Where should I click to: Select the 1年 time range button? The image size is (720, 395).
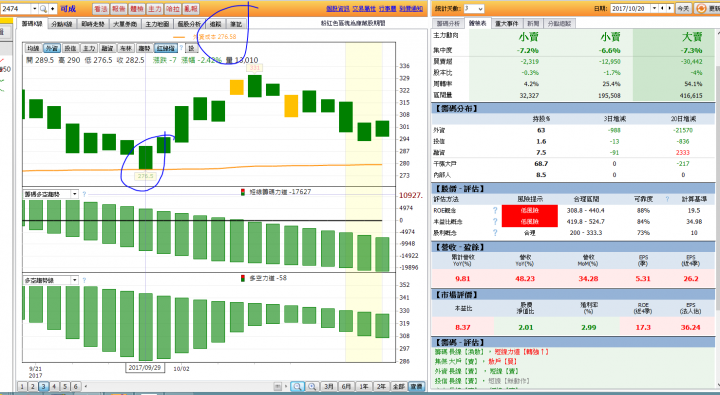click(364, 387)
